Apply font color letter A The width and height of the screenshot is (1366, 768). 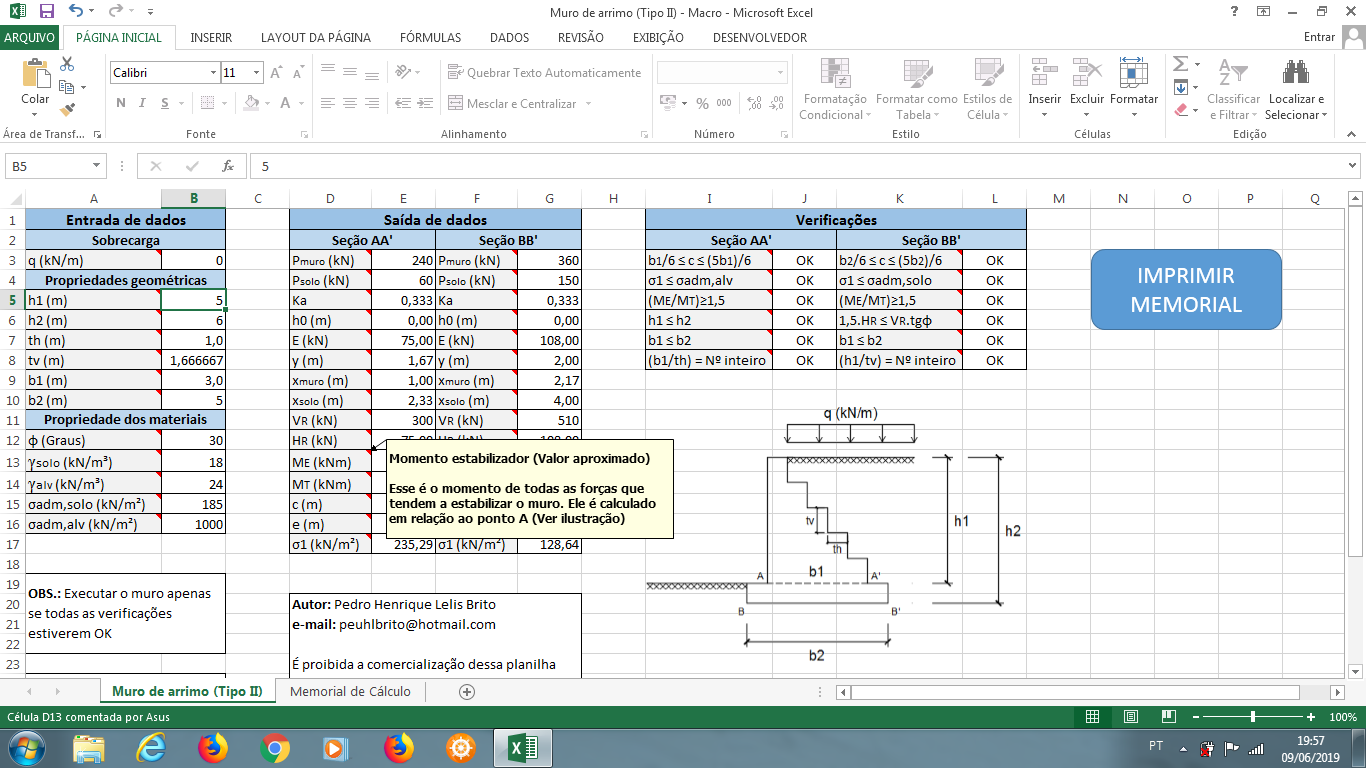(286, 103)
